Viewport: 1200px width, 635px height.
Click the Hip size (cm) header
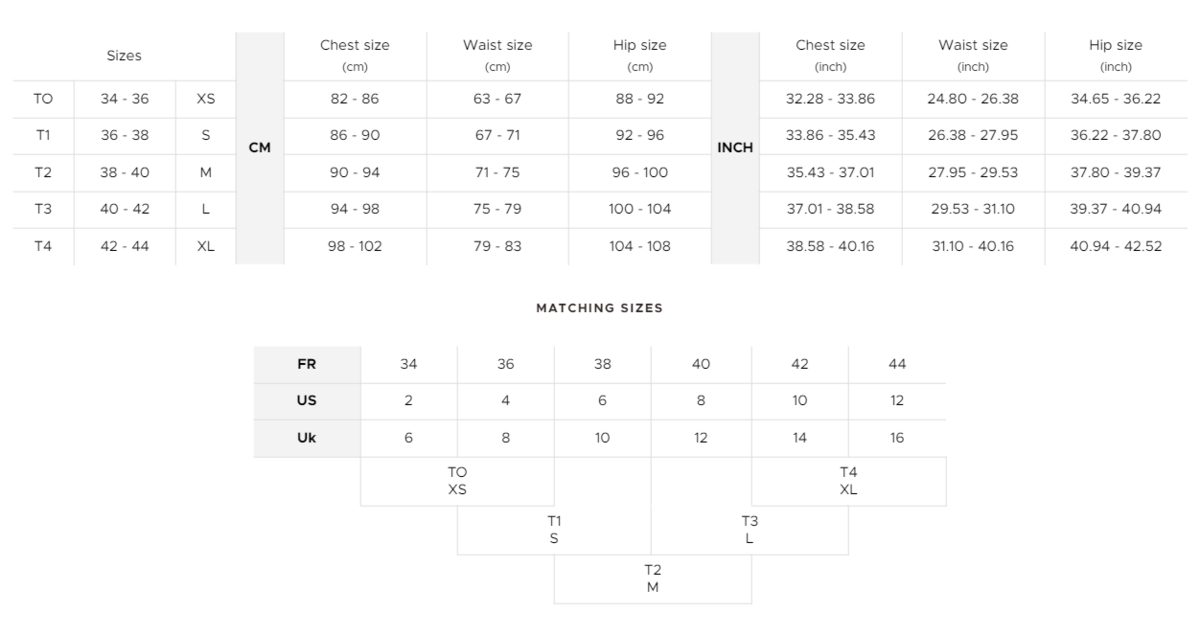coord(640,55)
